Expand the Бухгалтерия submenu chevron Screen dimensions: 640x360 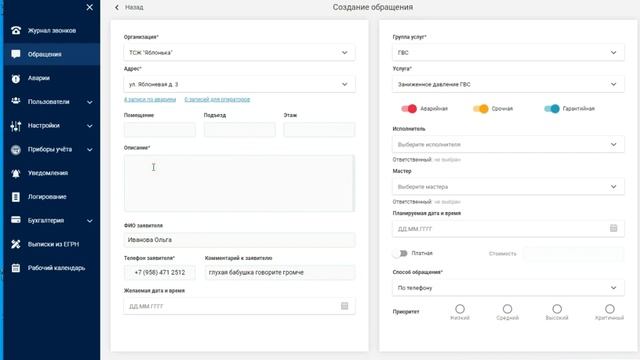point(90,221)
